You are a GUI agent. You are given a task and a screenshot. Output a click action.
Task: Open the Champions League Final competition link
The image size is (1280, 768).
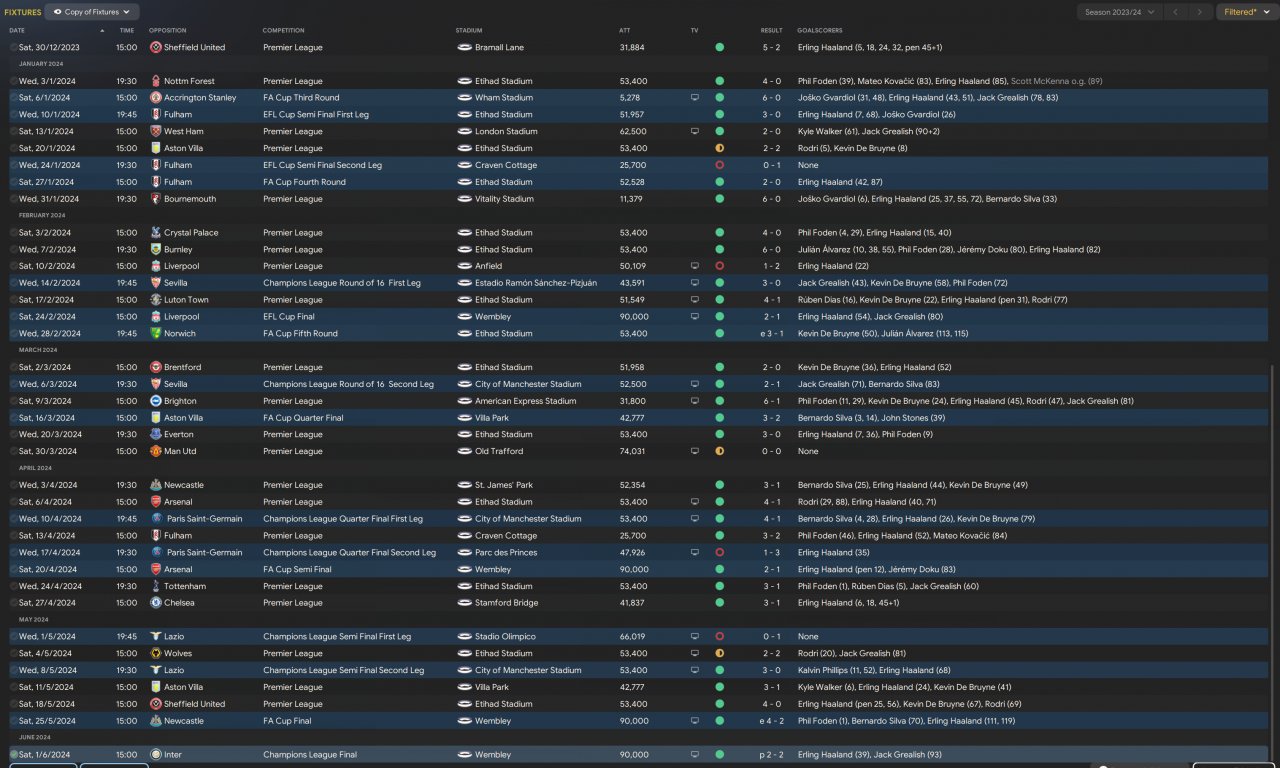click(310, 755)
